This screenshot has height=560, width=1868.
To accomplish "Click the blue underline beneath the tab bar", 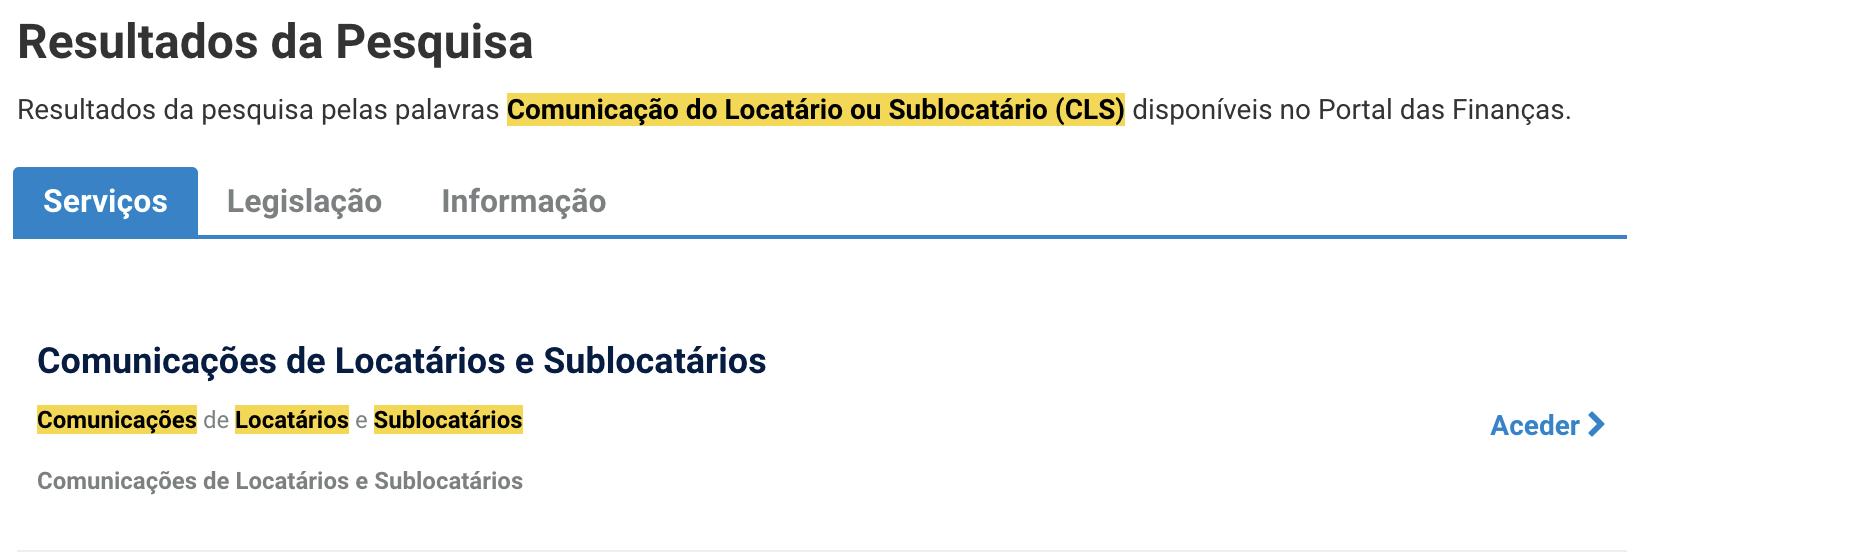I will click(x=900, y=237).
